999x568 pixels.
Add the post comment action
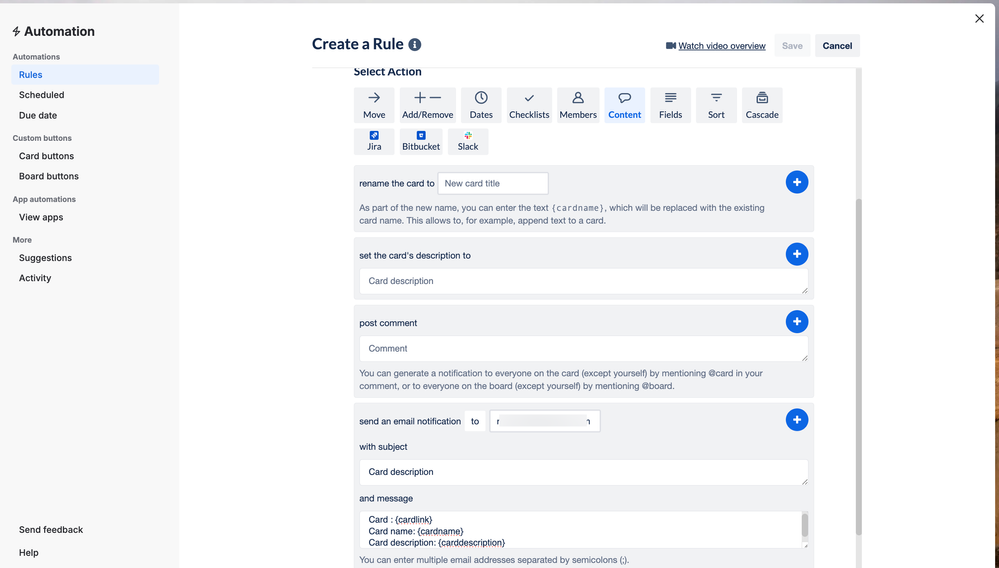796,322
